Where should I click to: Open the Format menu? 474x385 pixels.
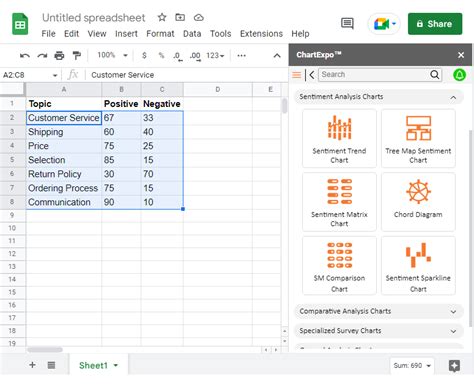tap(160, 34)
